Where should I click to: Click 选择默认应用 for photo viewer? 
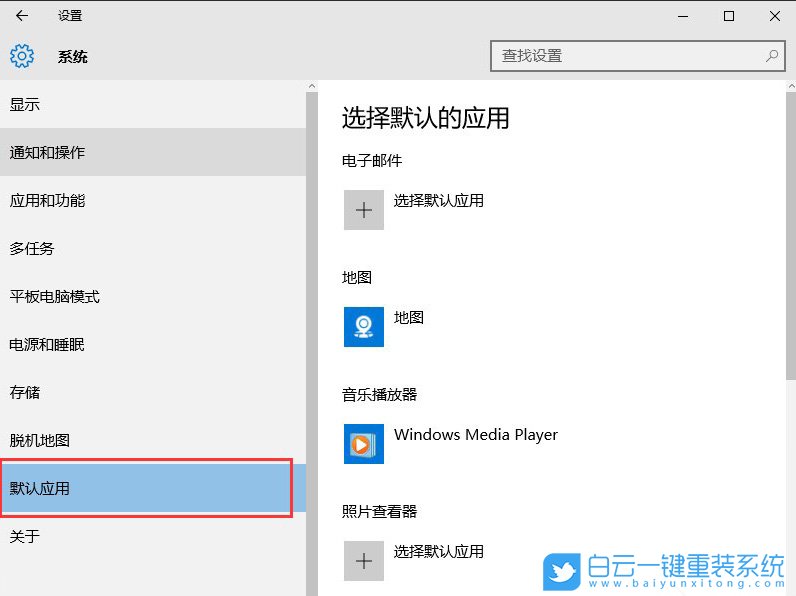tap(439, 551)
